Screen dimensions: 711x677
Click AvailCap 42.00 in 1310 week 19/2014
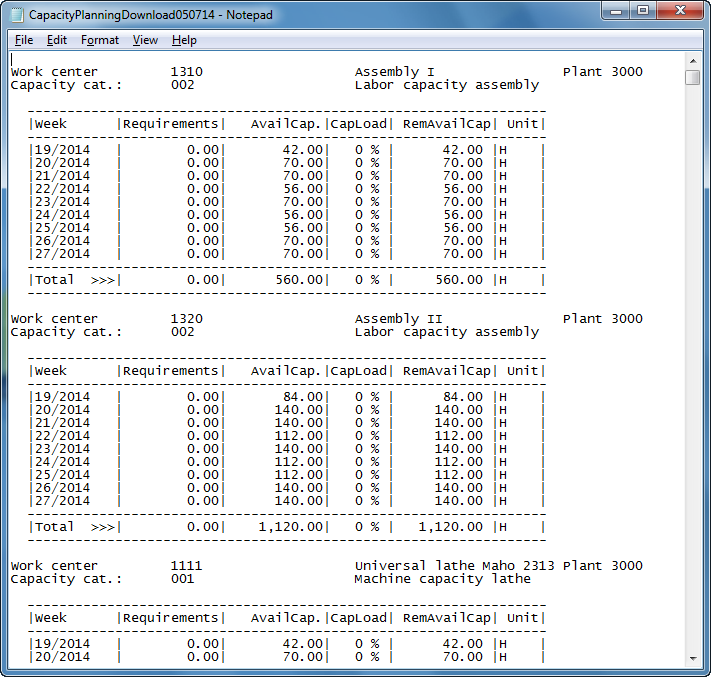(302, 150)
